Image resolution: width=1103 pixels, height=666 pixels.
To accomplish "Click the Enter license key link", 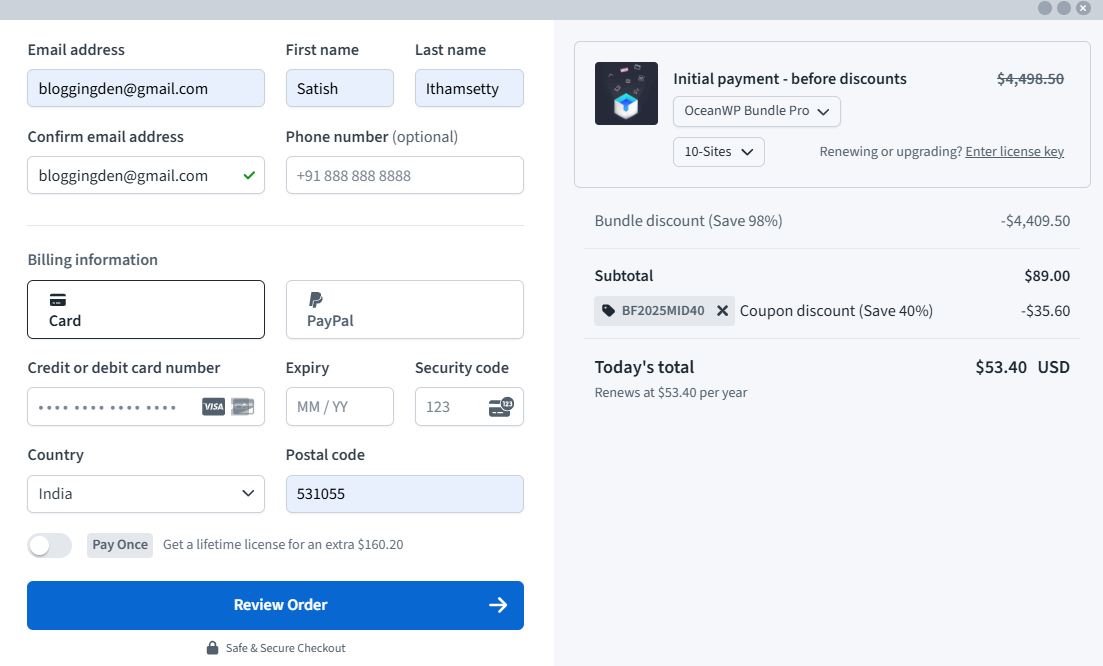I will pos(1014,152).
